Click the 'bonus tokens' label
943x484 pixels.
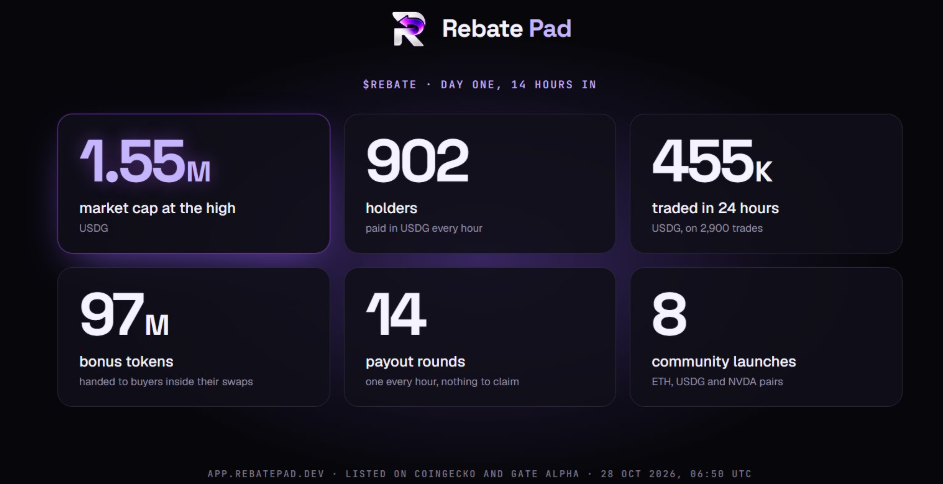click(126, 362)
